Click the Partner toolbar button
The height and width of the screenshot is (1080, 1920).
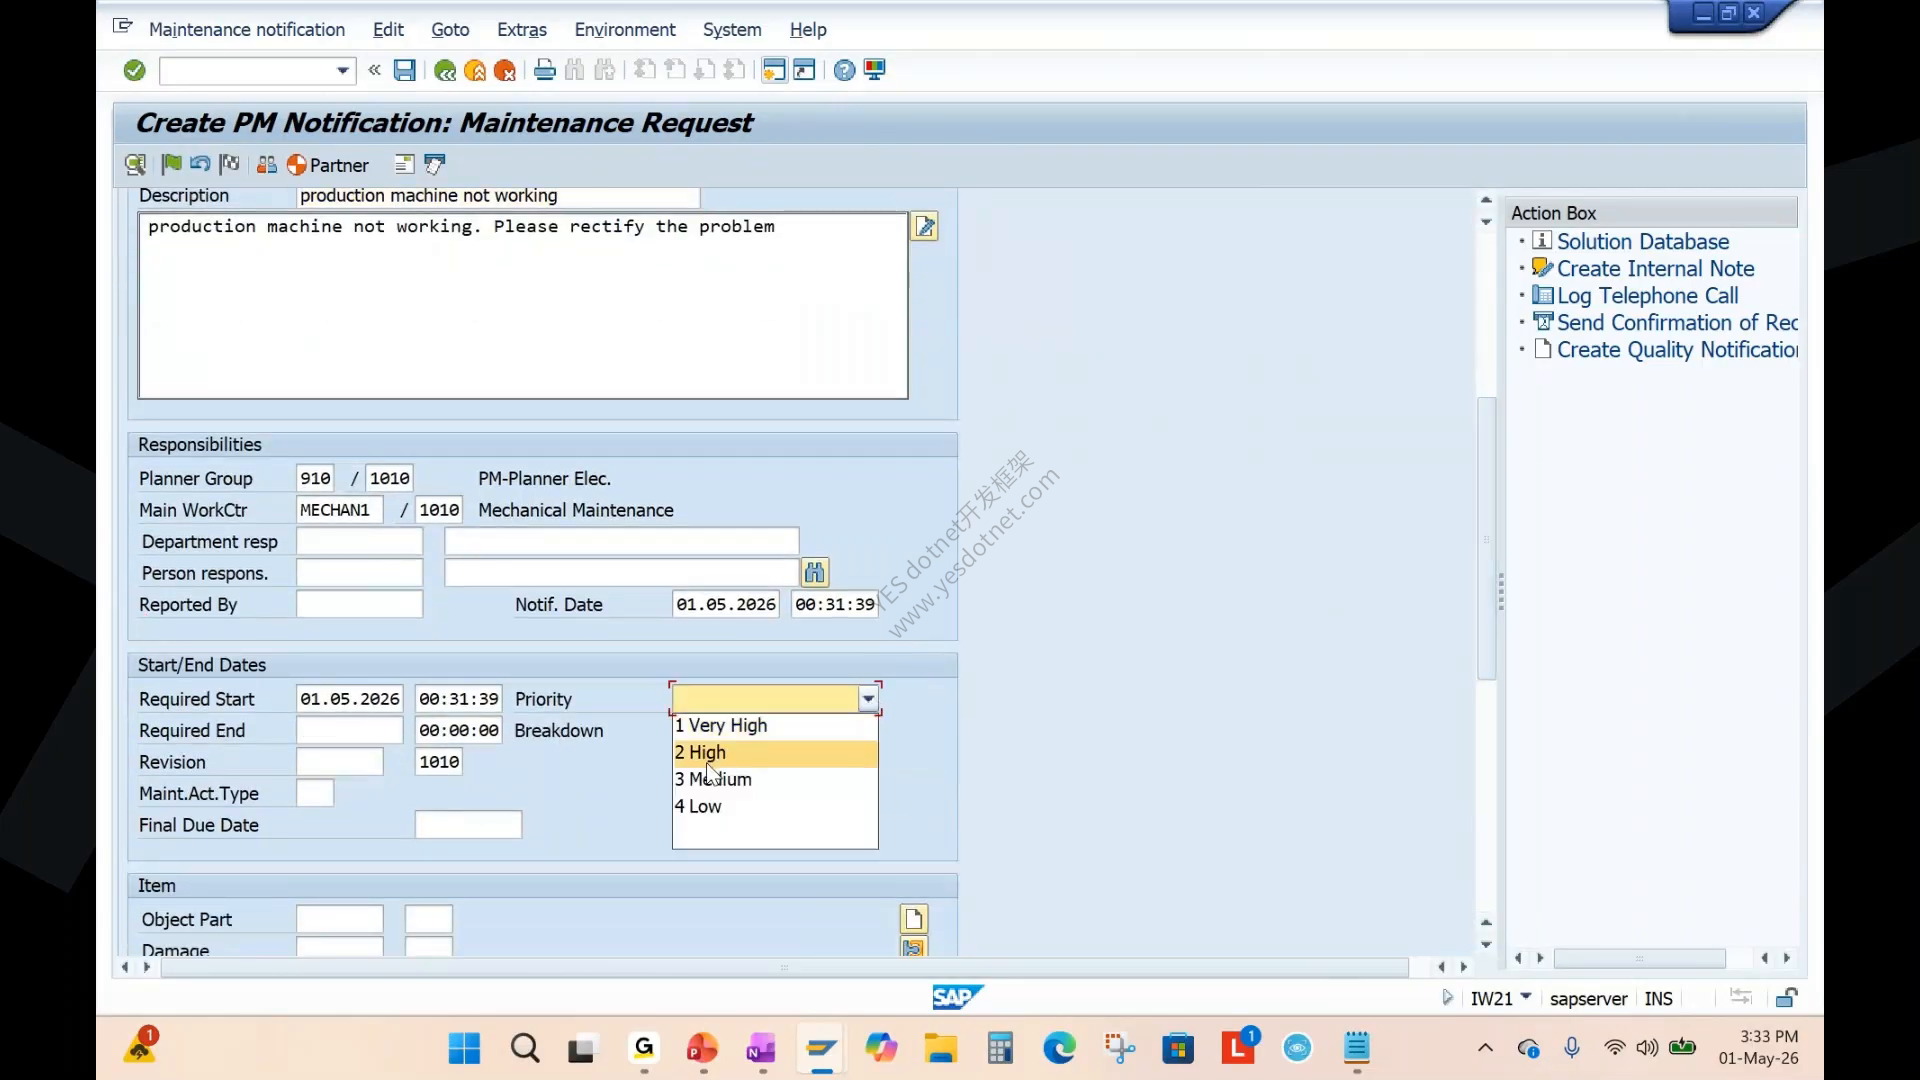pos(328,165)
